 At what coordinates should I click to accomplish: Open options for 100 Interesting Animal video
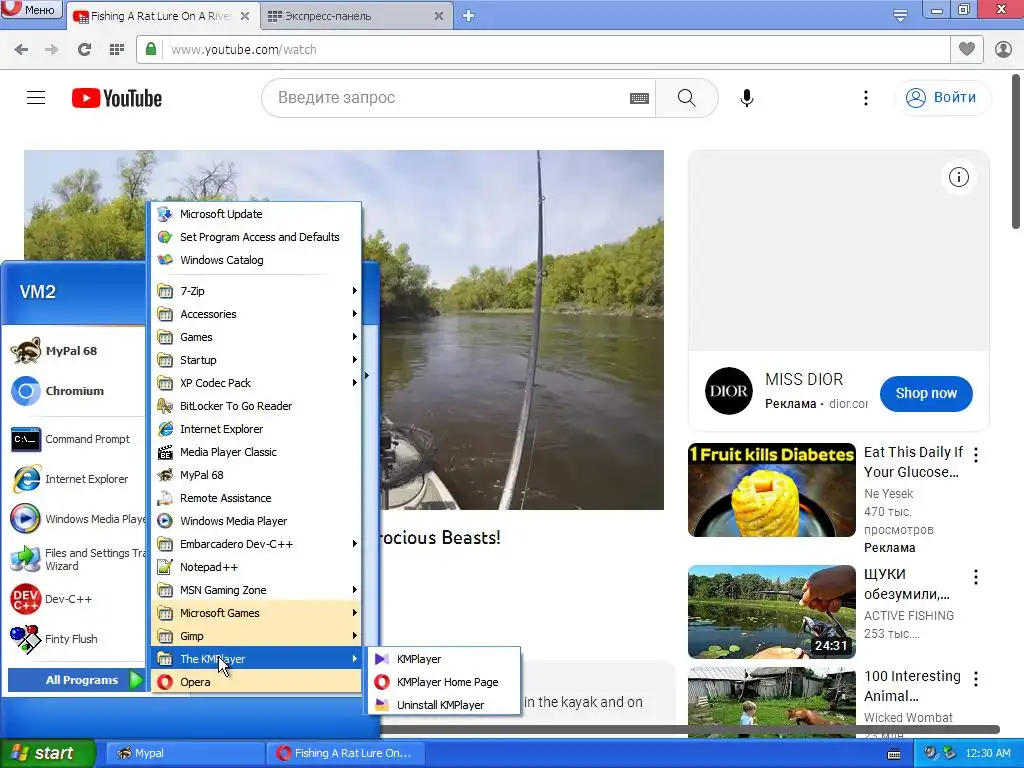coord(976,679)
